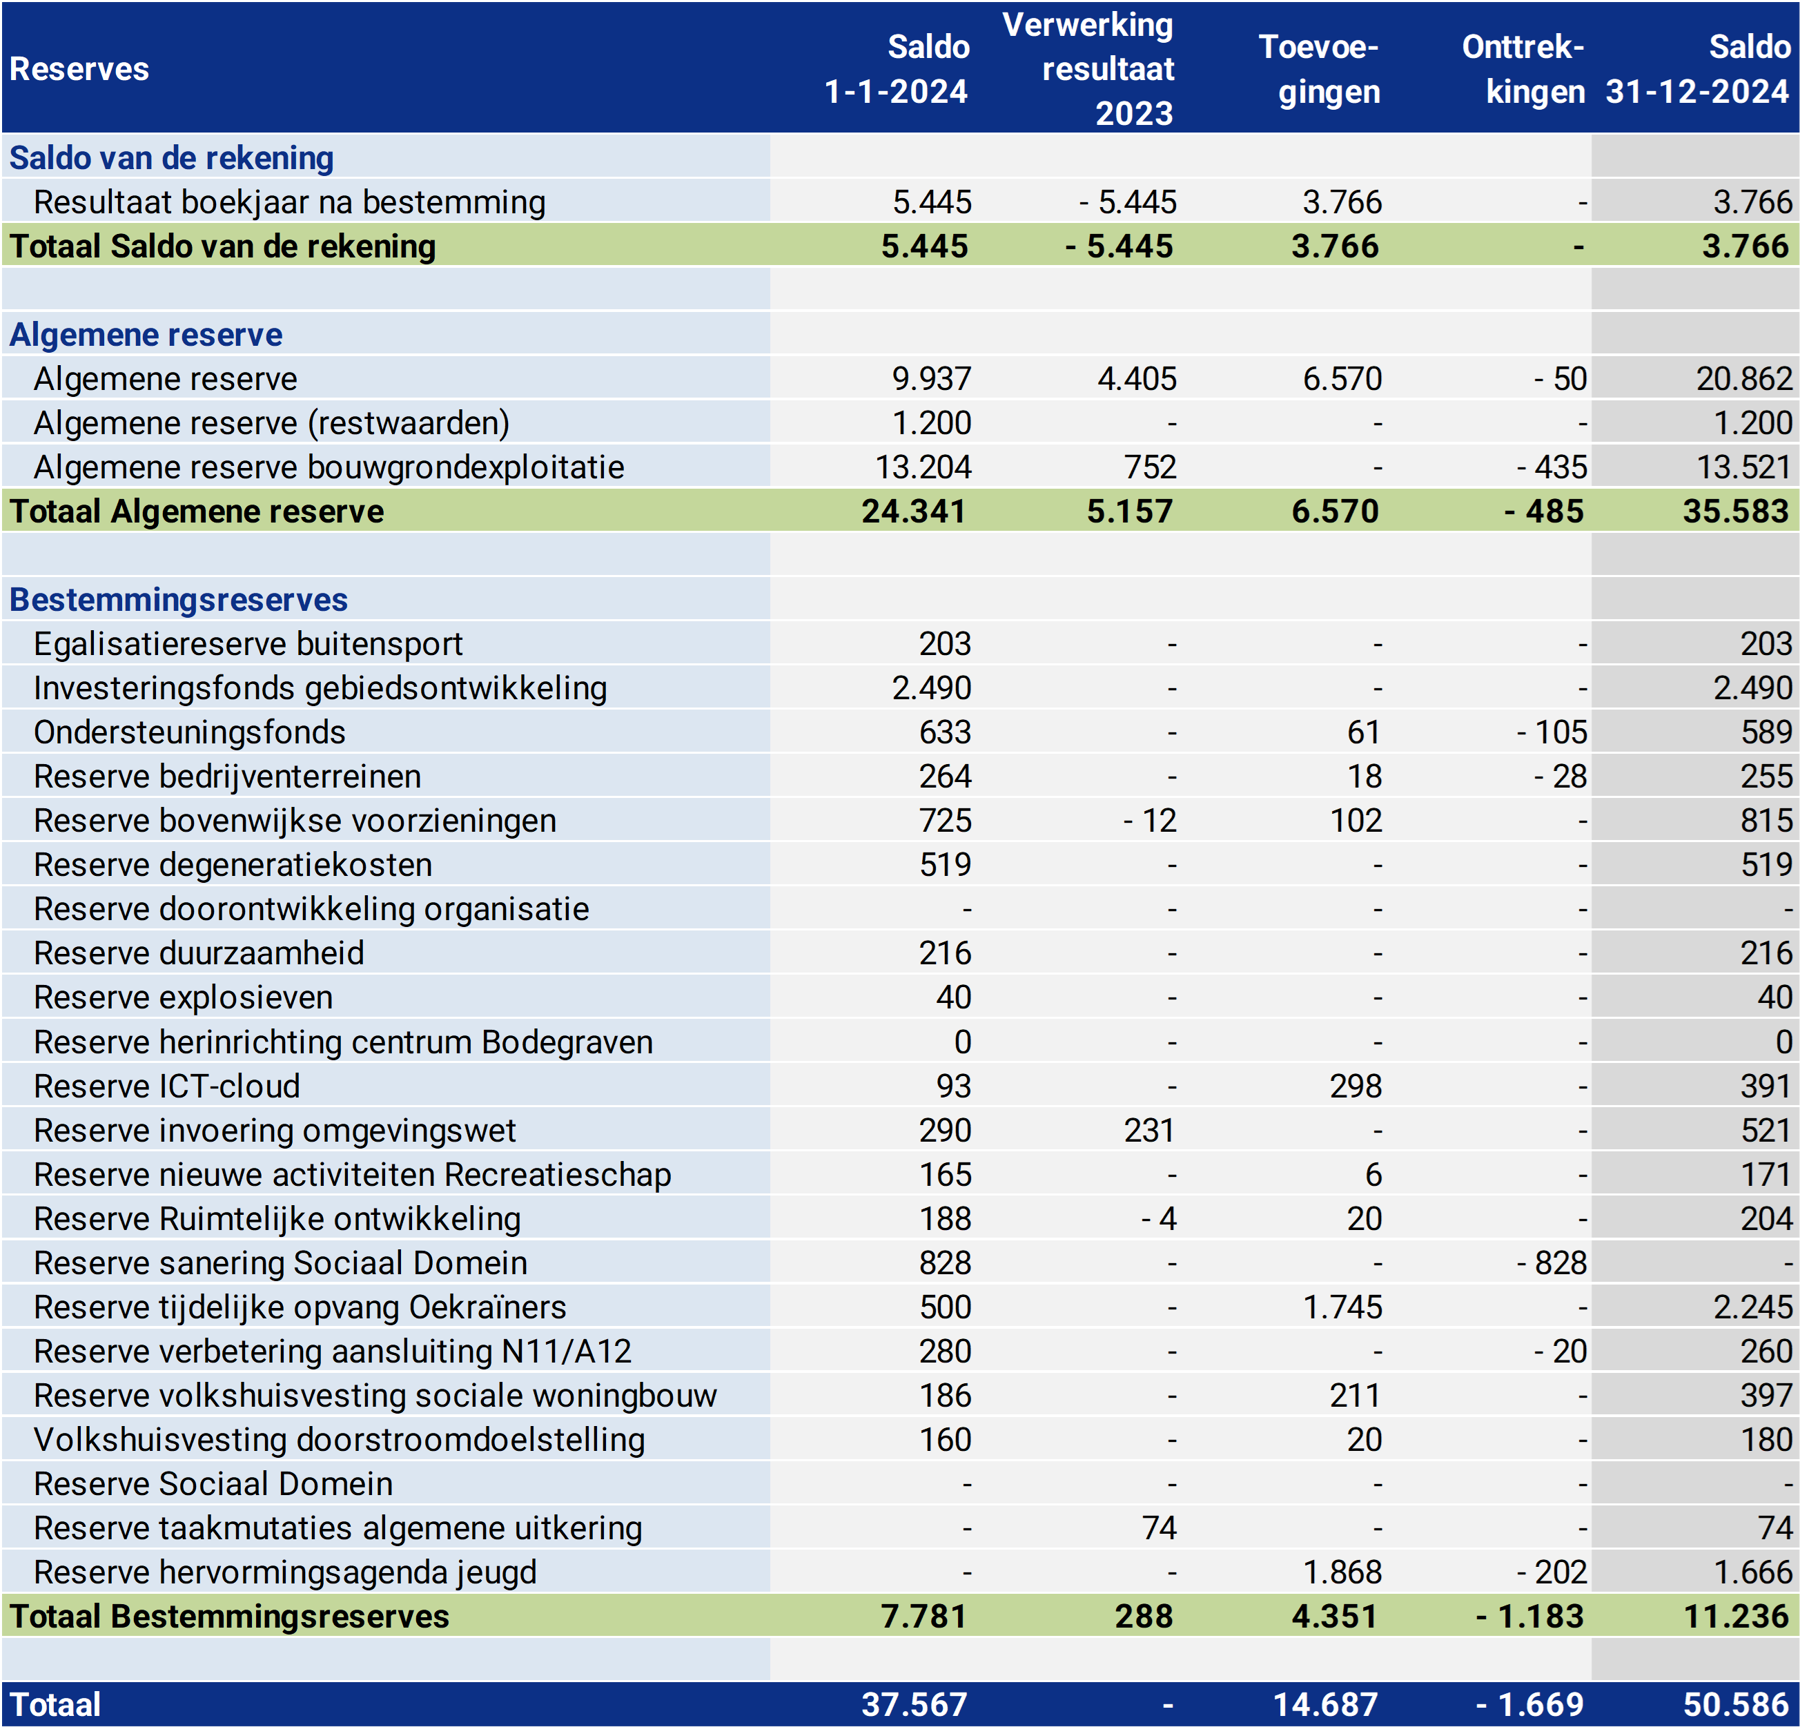The image size is (1800, 1727).
Task: Click the 'Reserve ICT-cloud' row label
Action: [x=166, y=1086]
